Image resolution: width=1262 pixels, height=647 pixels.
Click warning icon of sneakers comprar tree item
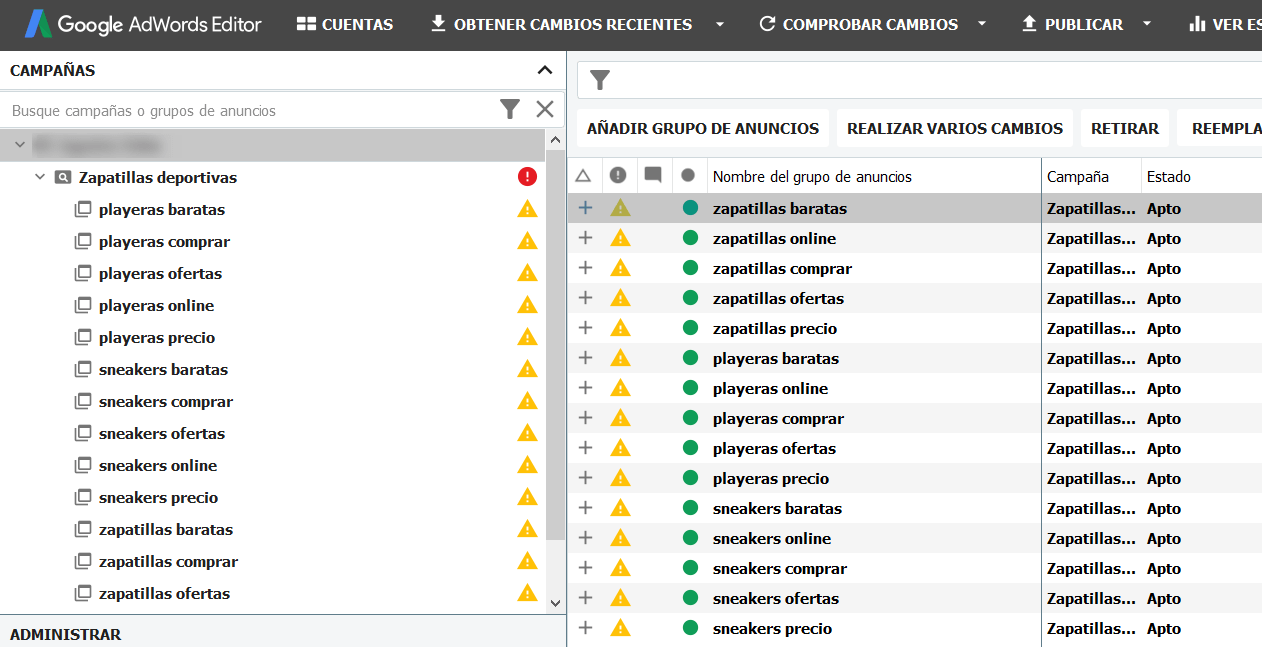(528, 401)
